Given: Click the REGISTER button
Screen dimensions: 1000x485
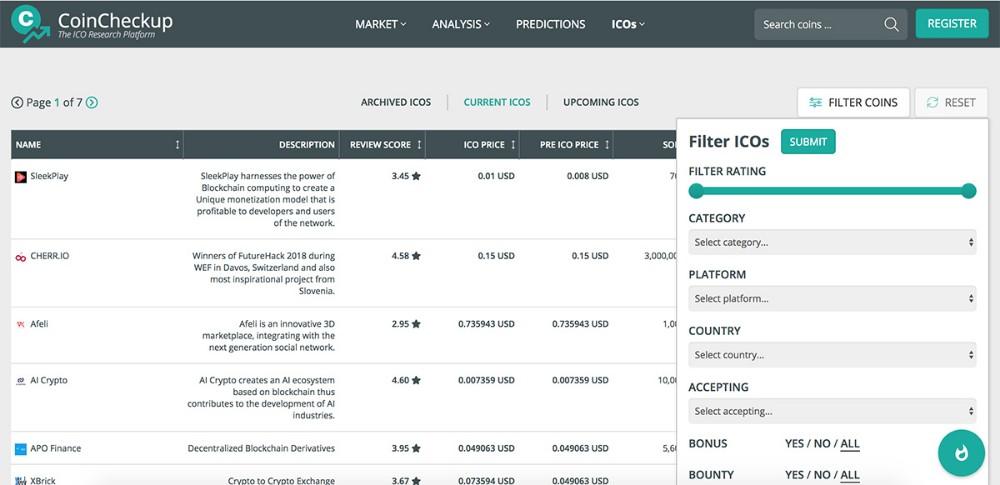Looking at the screenshot, I should [952, 24].
